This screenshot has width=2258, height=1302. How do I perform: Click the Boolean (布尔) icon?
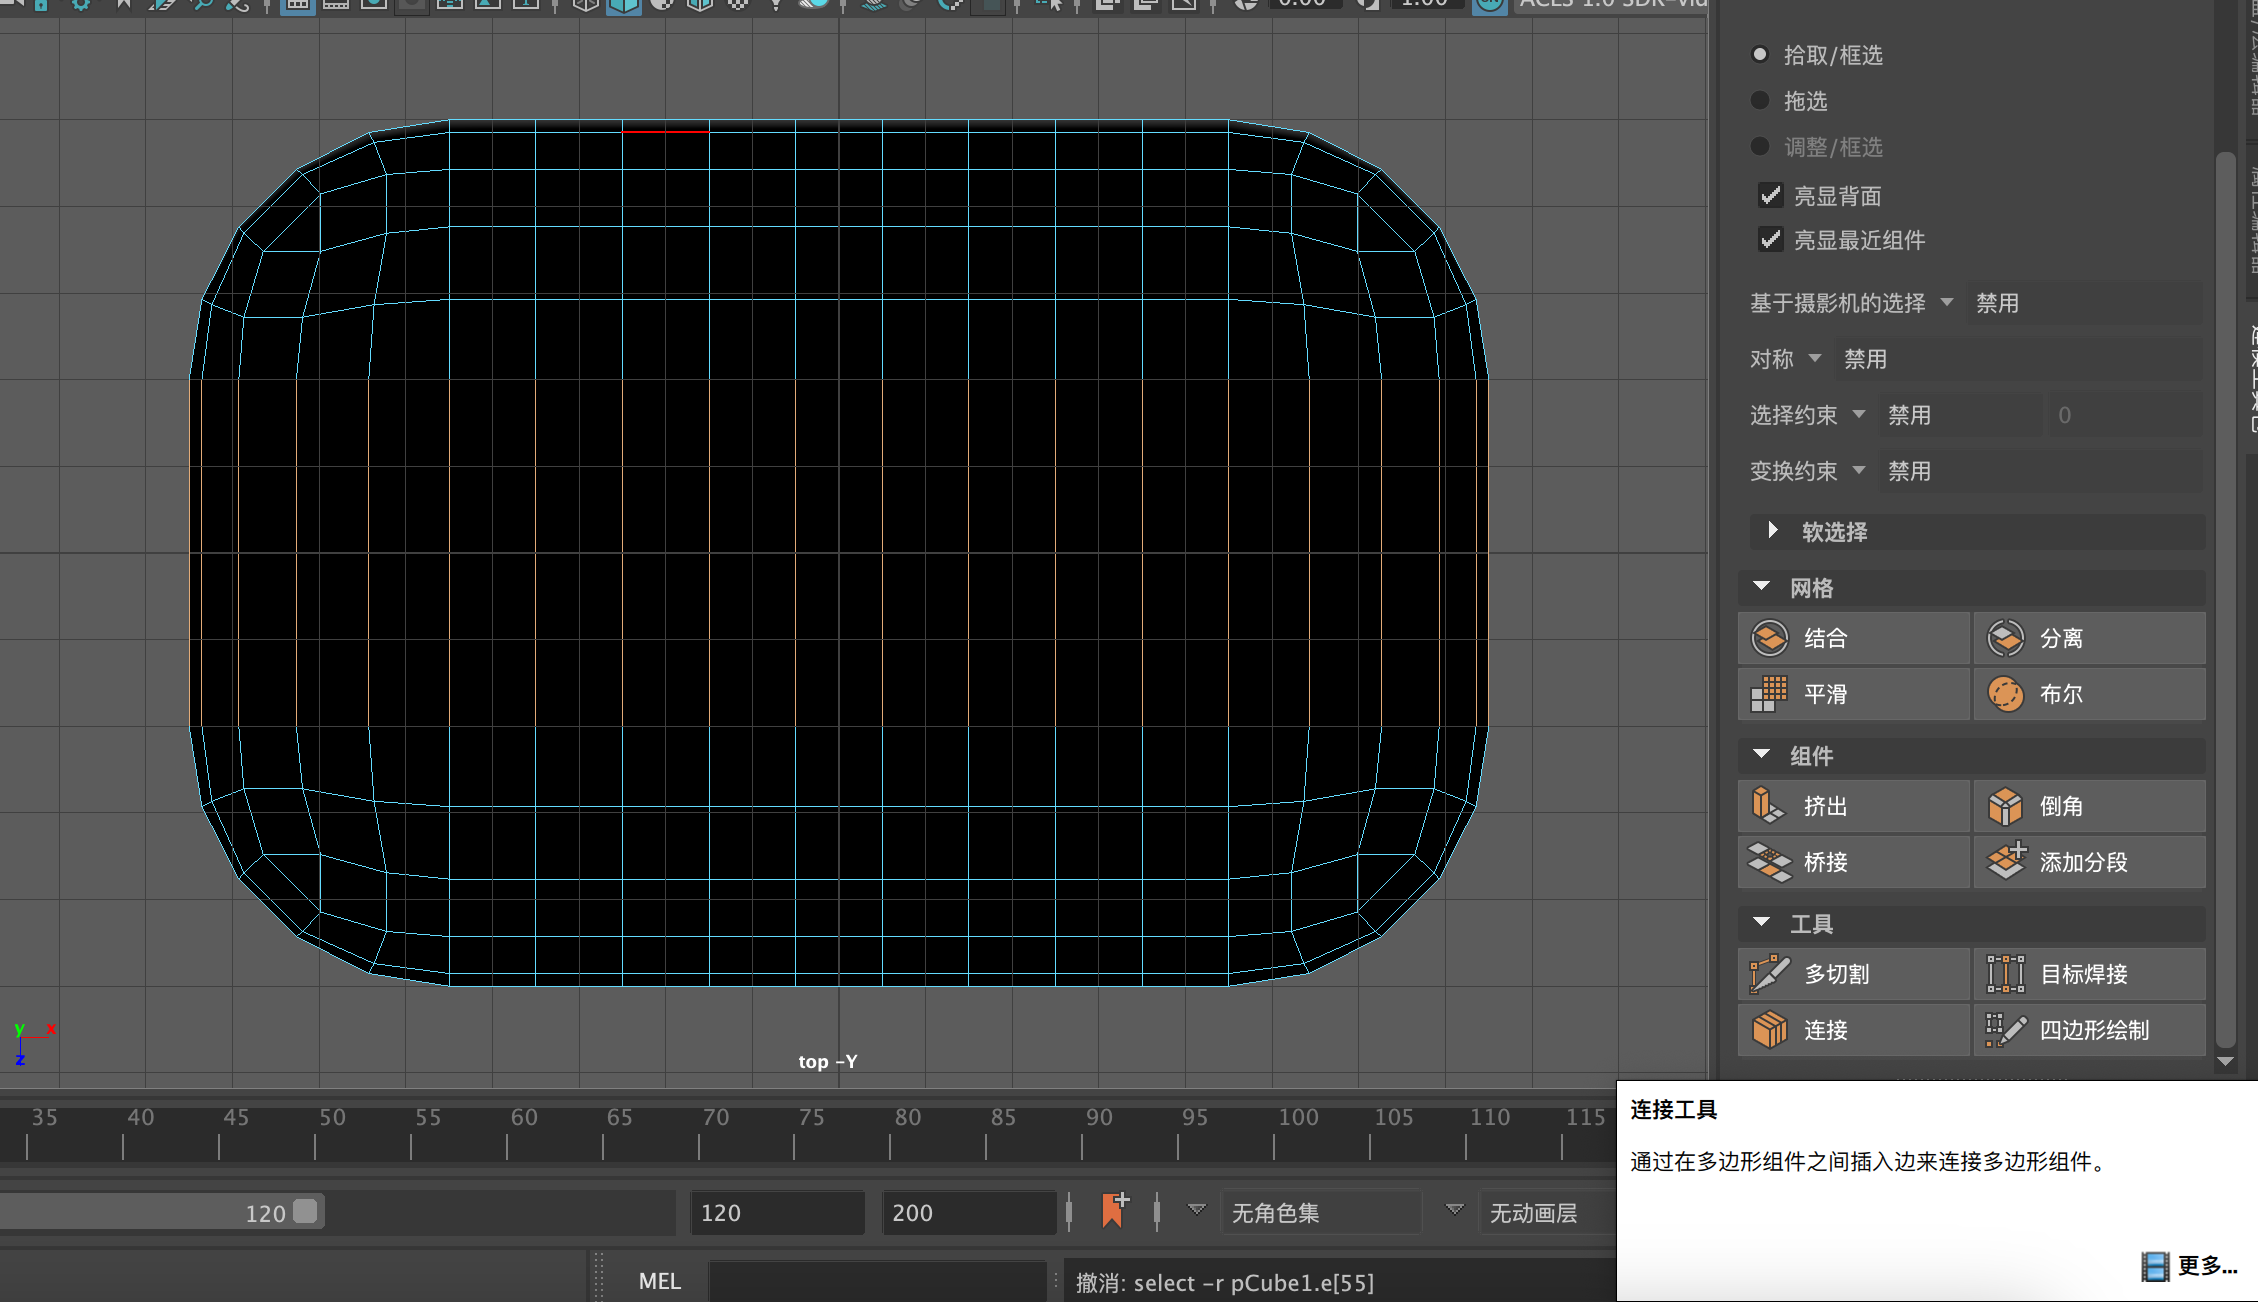pos(2005,694)
